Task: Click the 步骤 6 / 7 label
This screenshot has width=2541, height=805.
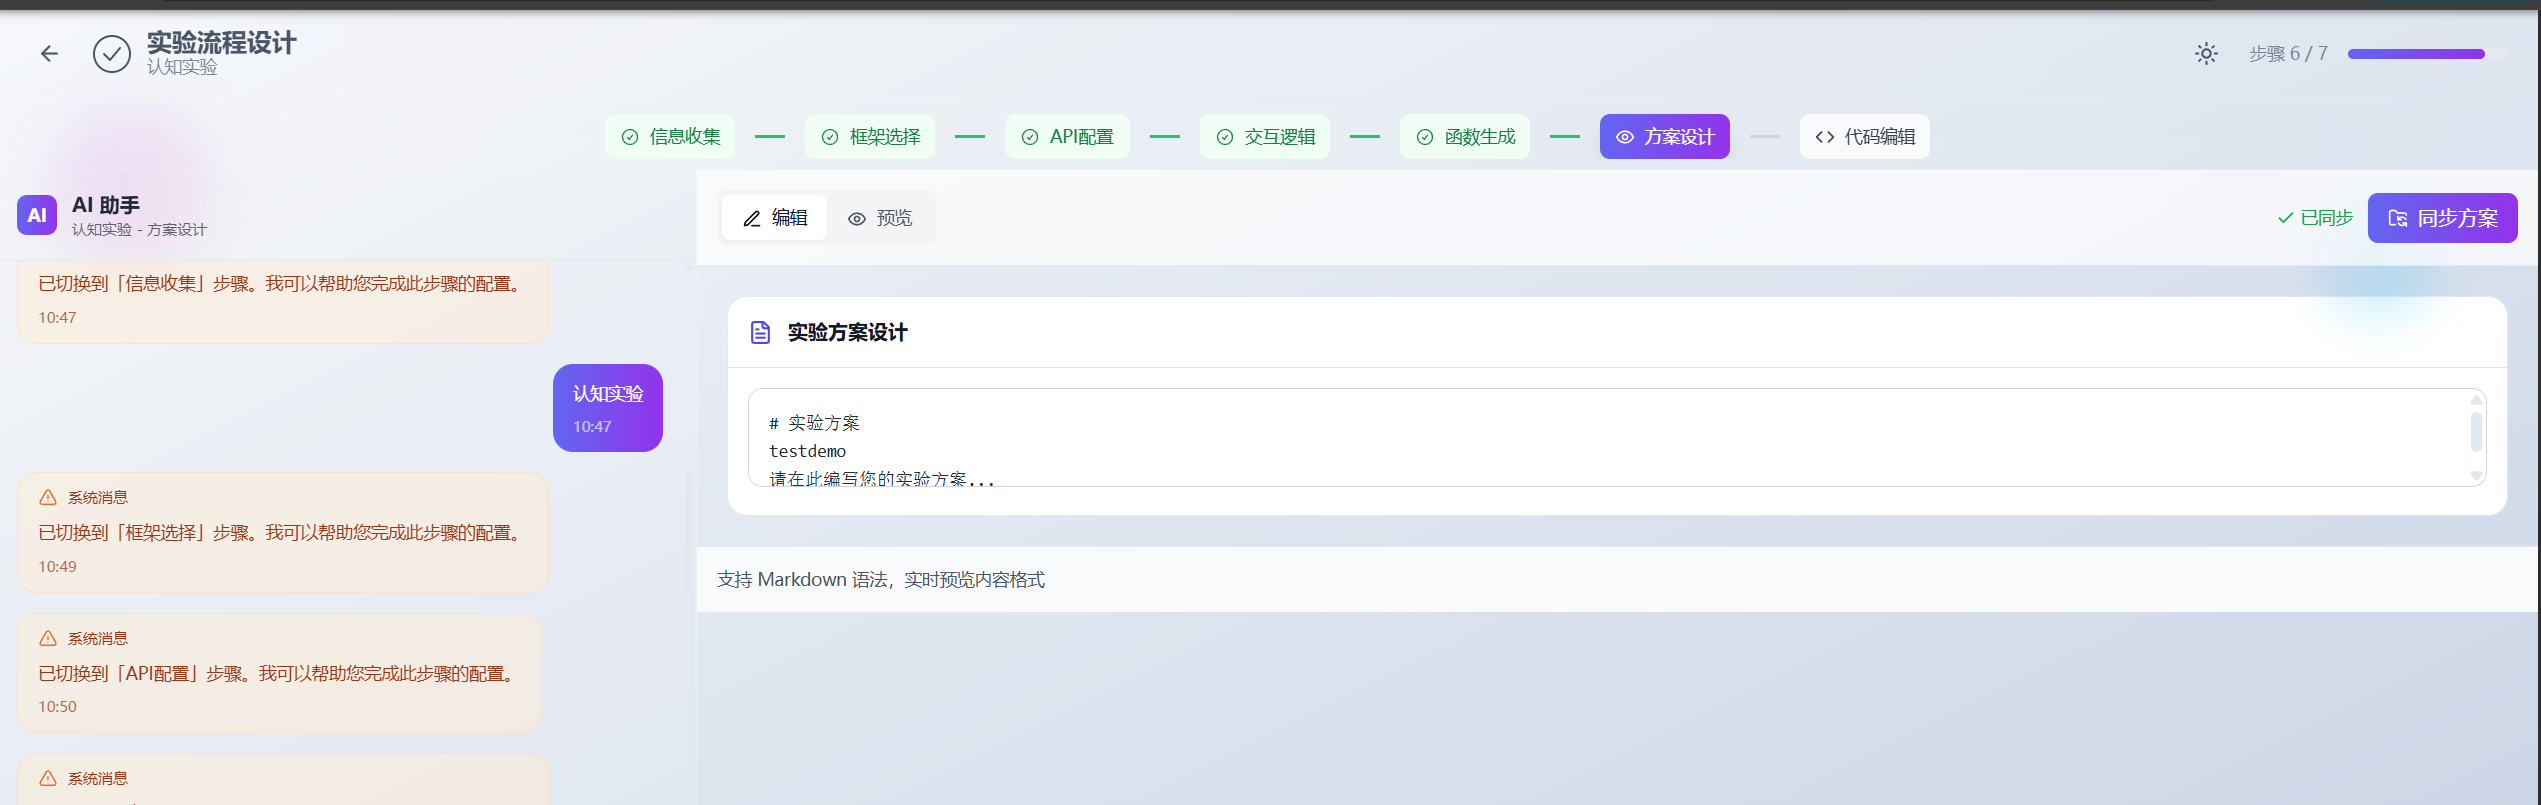Action: [x=2288, y=54]
